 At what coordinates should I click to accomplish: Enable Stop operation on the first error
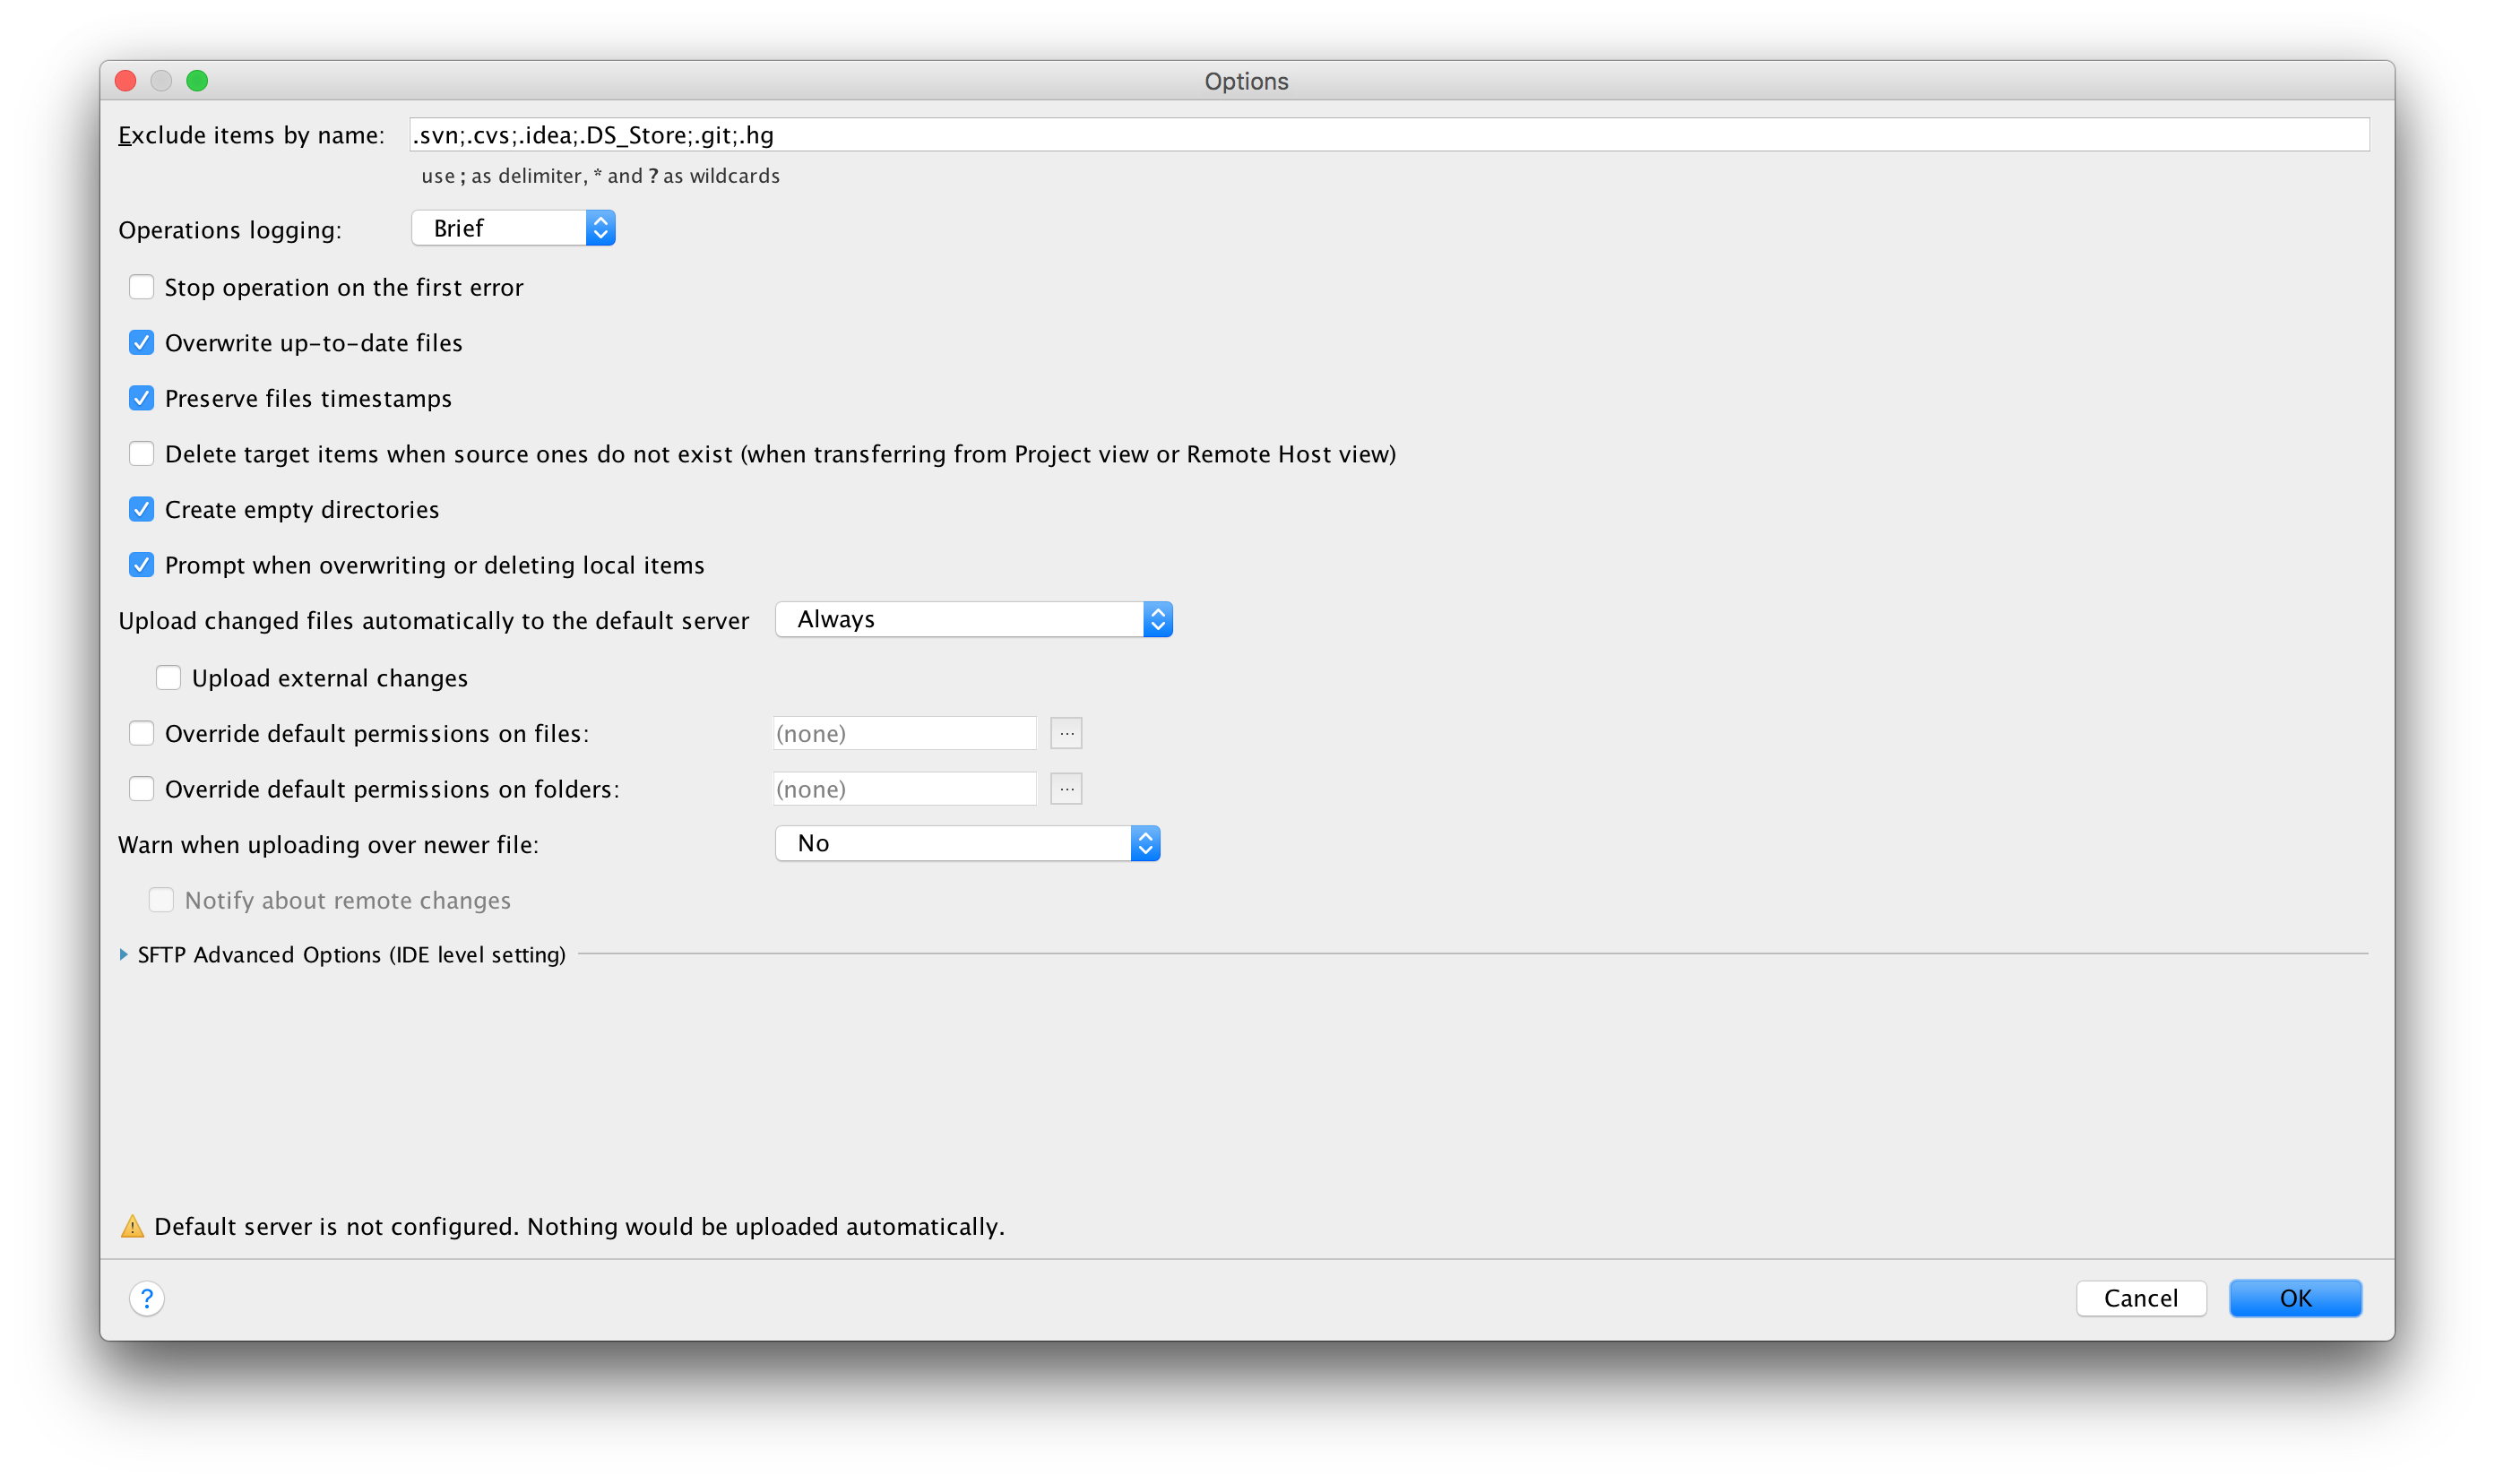pos(142,288)
